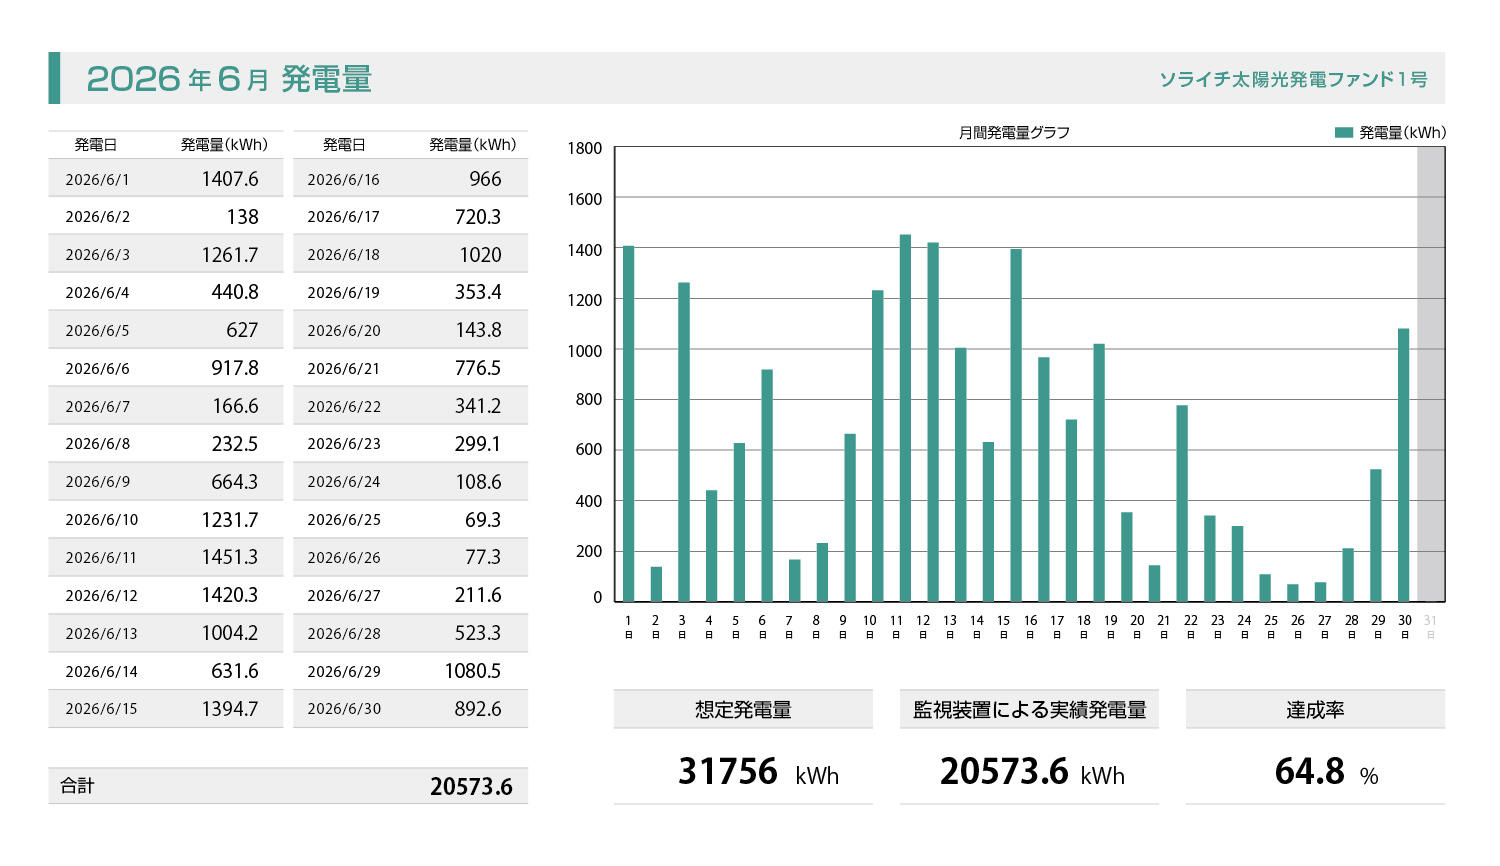Select the day 15 bar in the chart
Screen dimensions: 1500x866
pyautogui.click(x=1016, y=425)
